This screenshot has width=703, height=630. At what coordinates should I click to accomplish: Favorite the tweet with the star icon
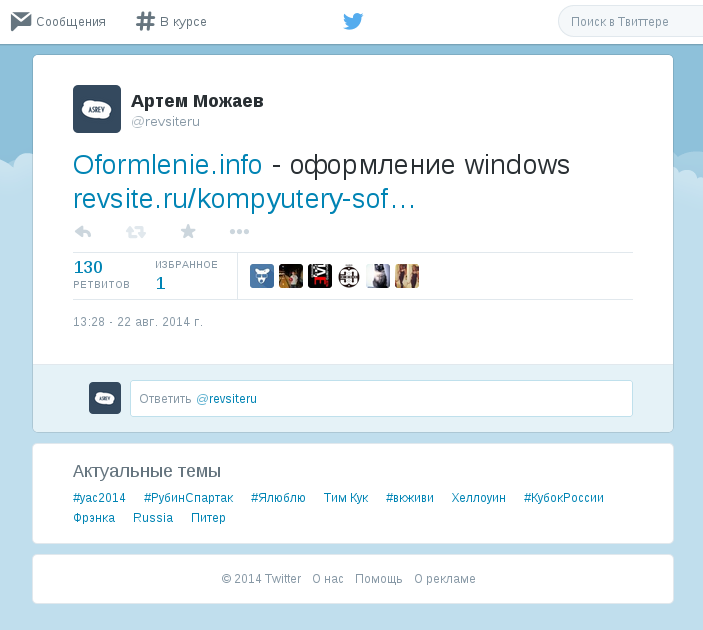click(188, 231)
